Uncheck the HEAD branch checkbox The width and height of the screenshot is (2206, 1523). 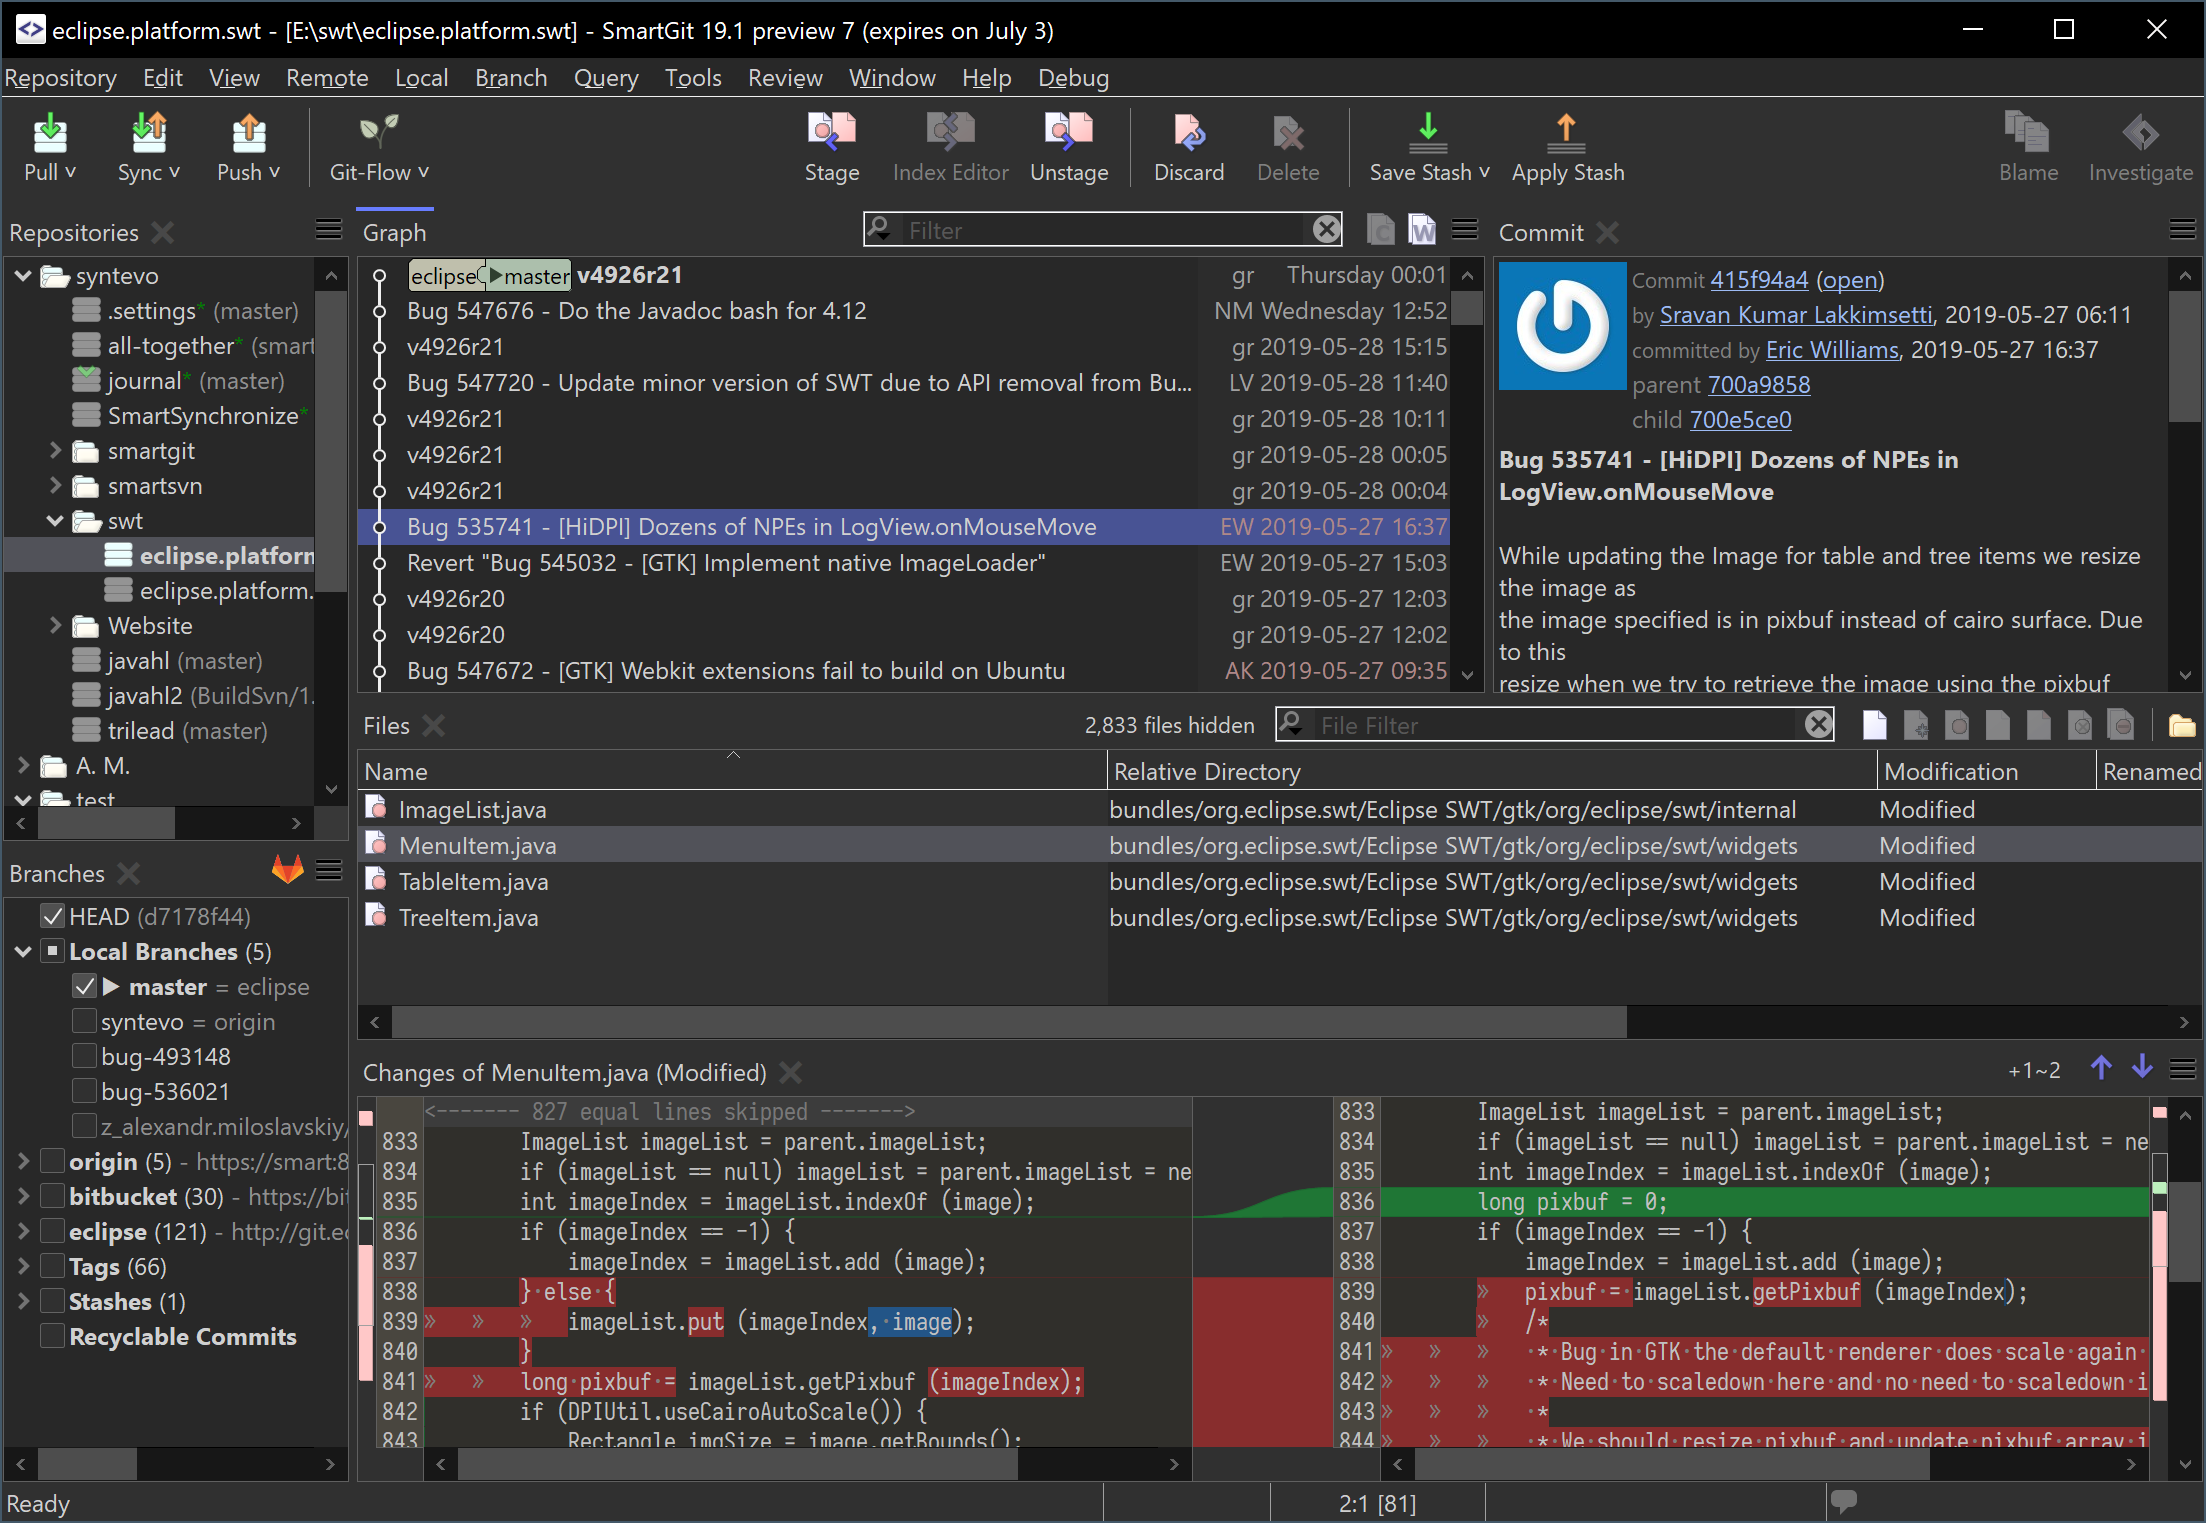click(x=52, y=915)
